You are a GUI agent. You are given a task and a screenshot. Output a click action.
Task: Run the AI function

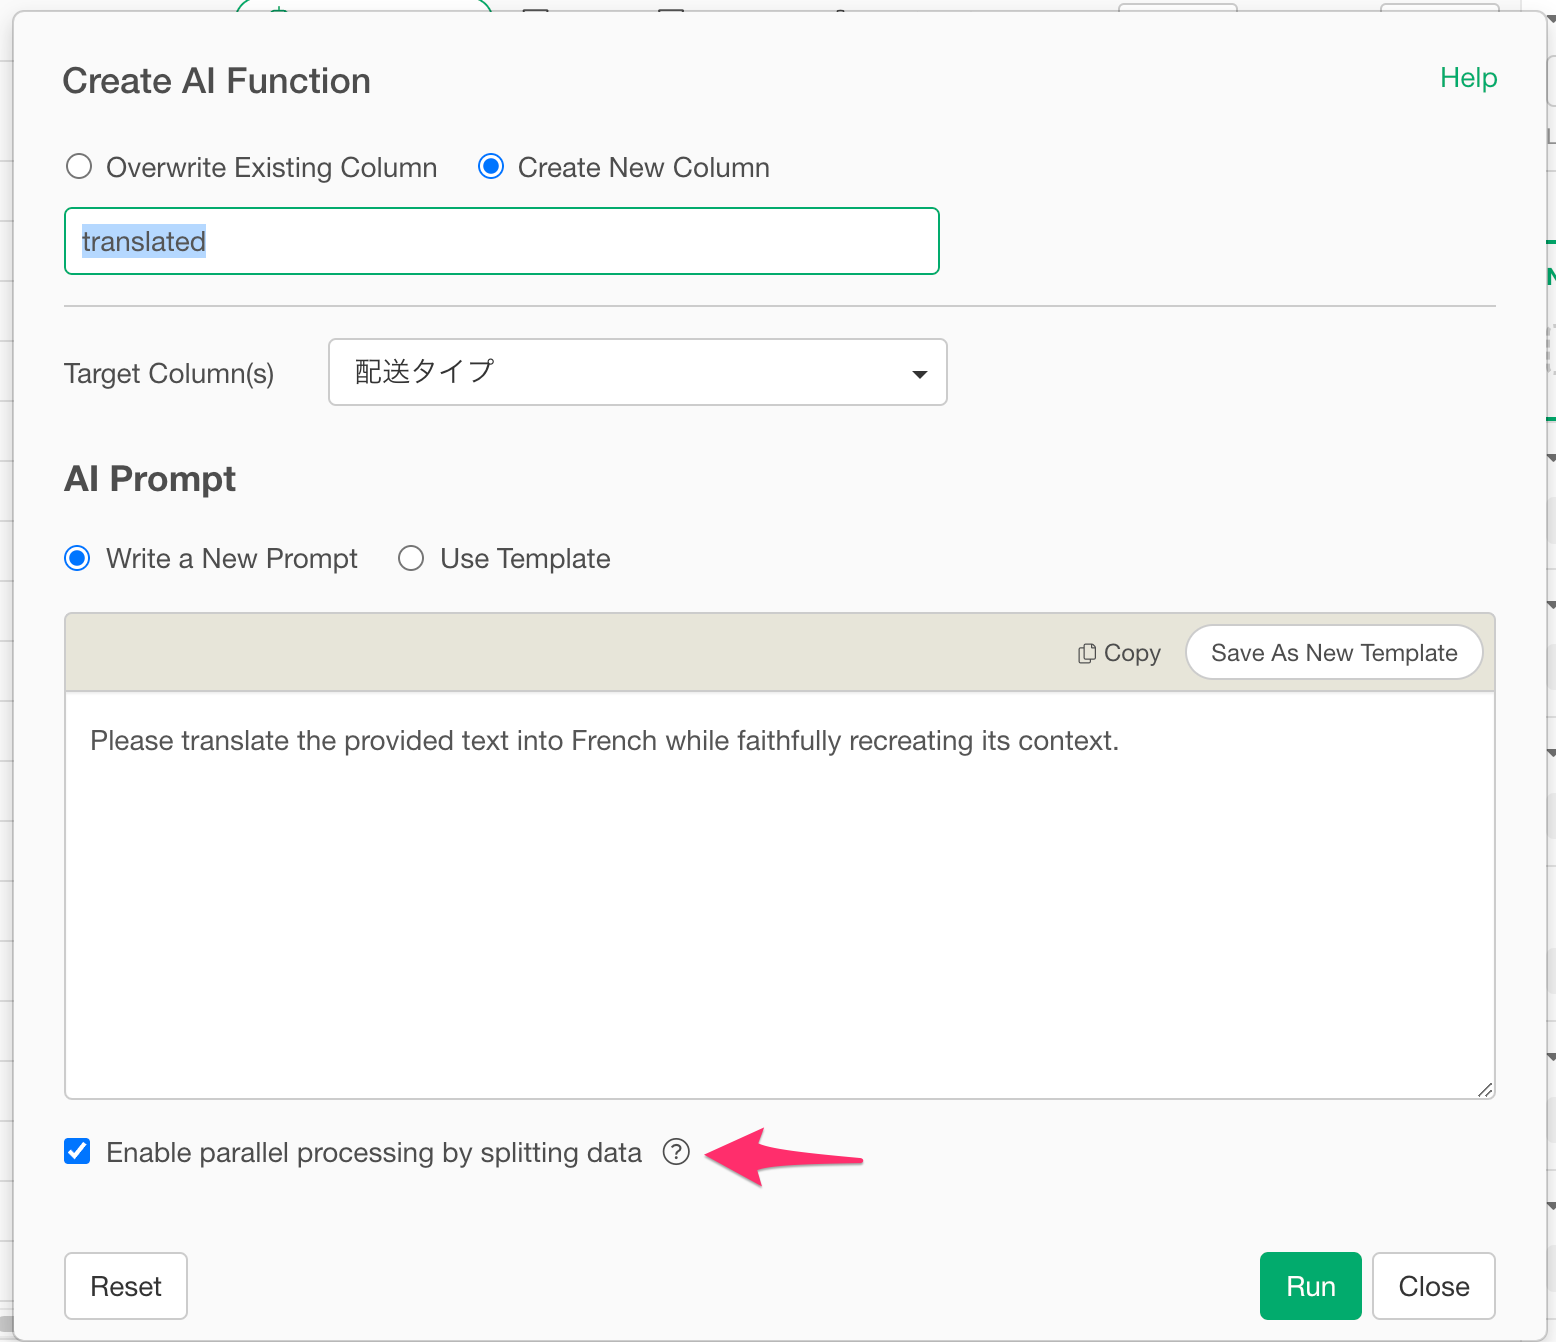point(1310,1286)
